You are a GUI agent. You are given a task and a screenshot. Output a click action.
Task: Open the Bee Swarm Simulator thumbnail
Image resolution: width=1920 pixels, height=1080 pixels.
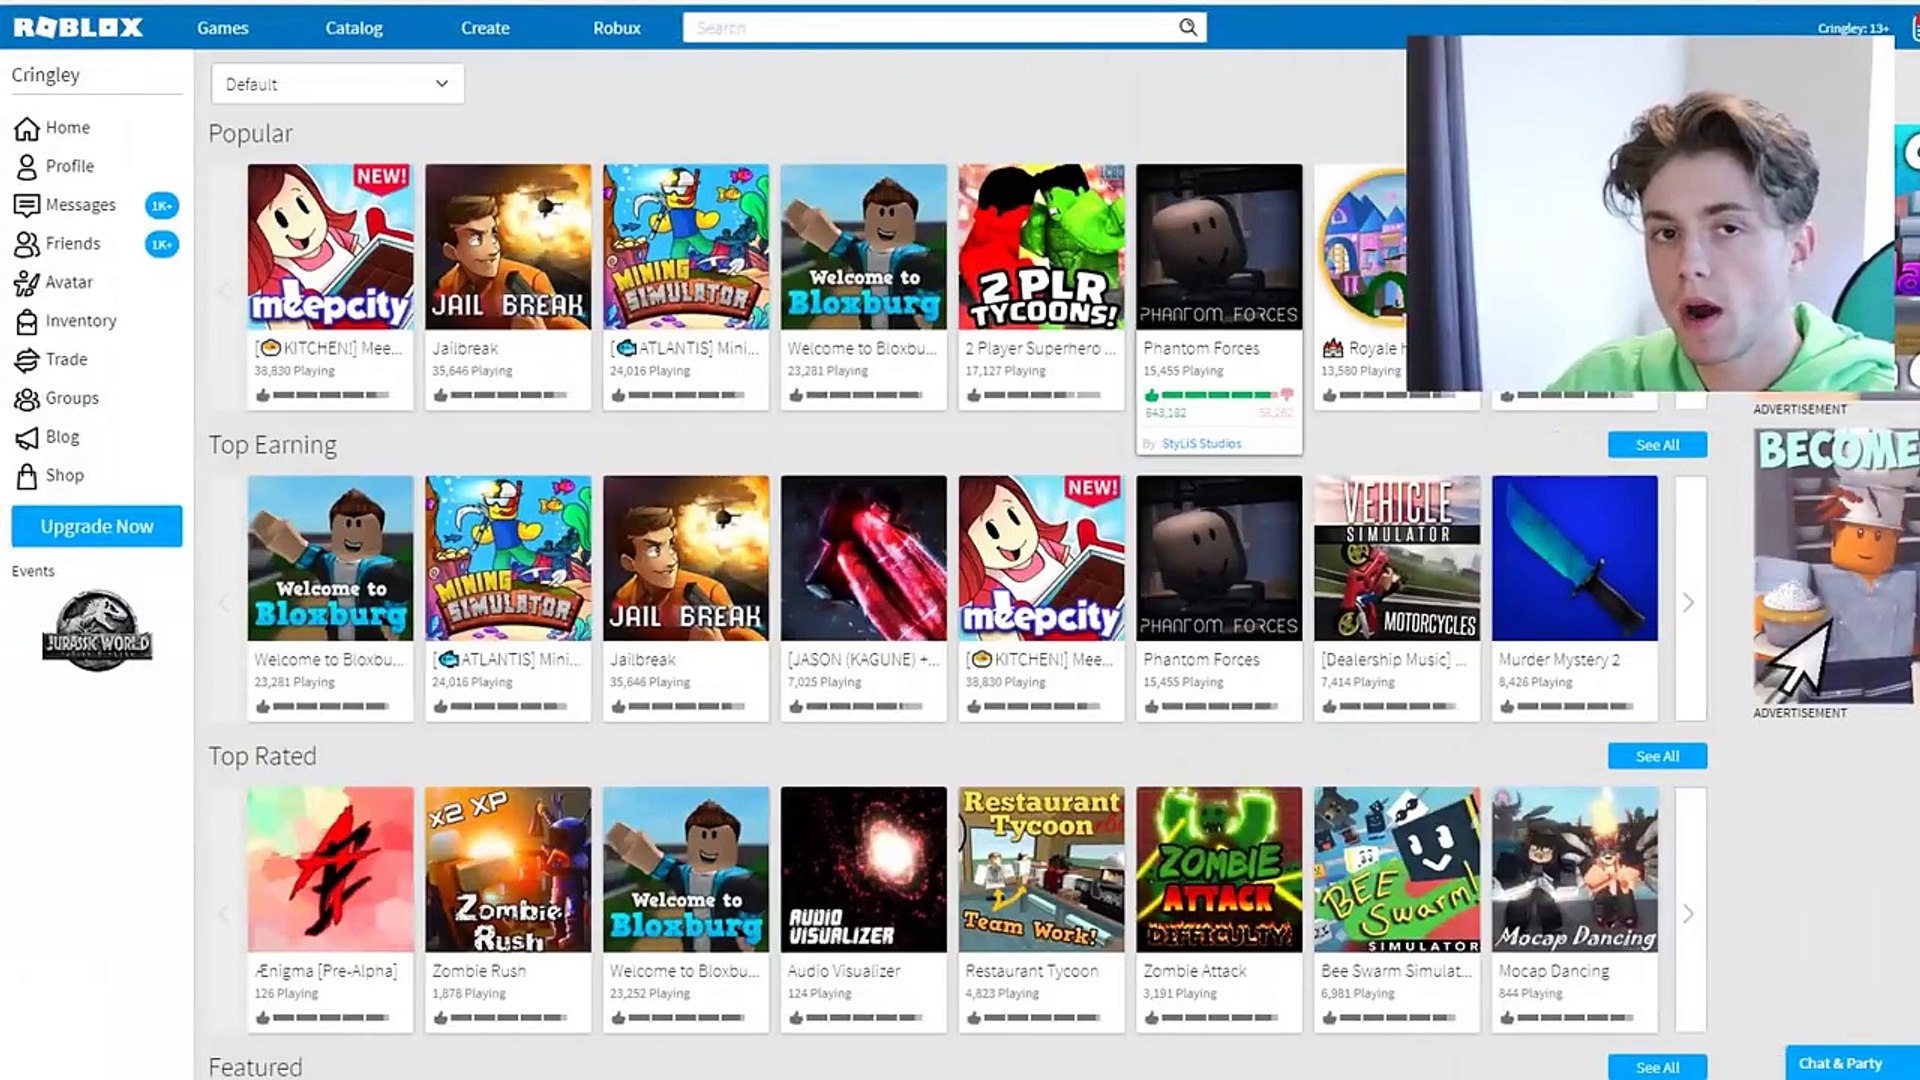(1397, 869)
